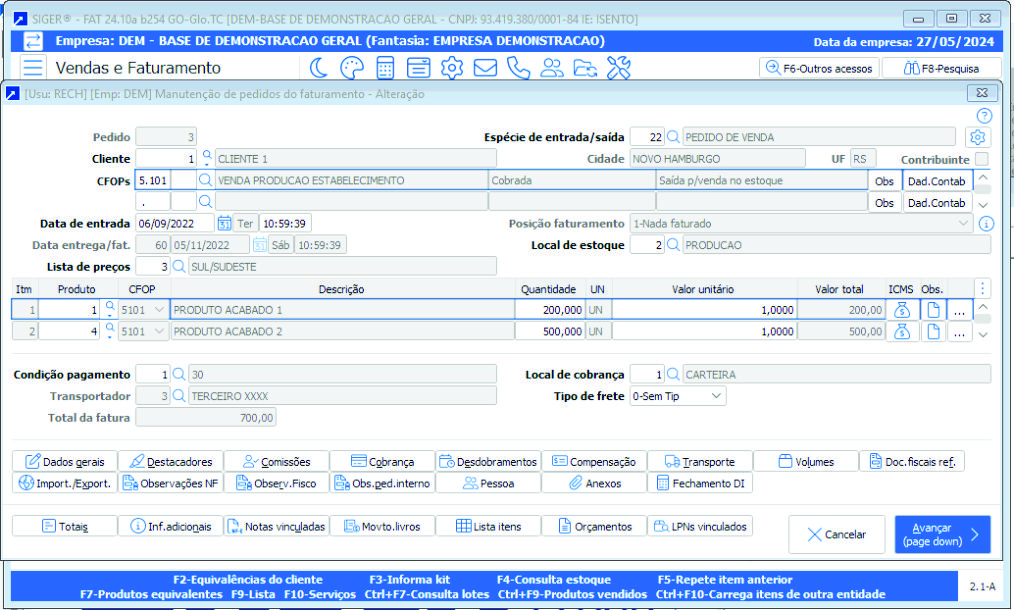The width and height of the screenshot is (1014, 610).
Task: Click the Avançar (page down) button
Action: (941, 534)
